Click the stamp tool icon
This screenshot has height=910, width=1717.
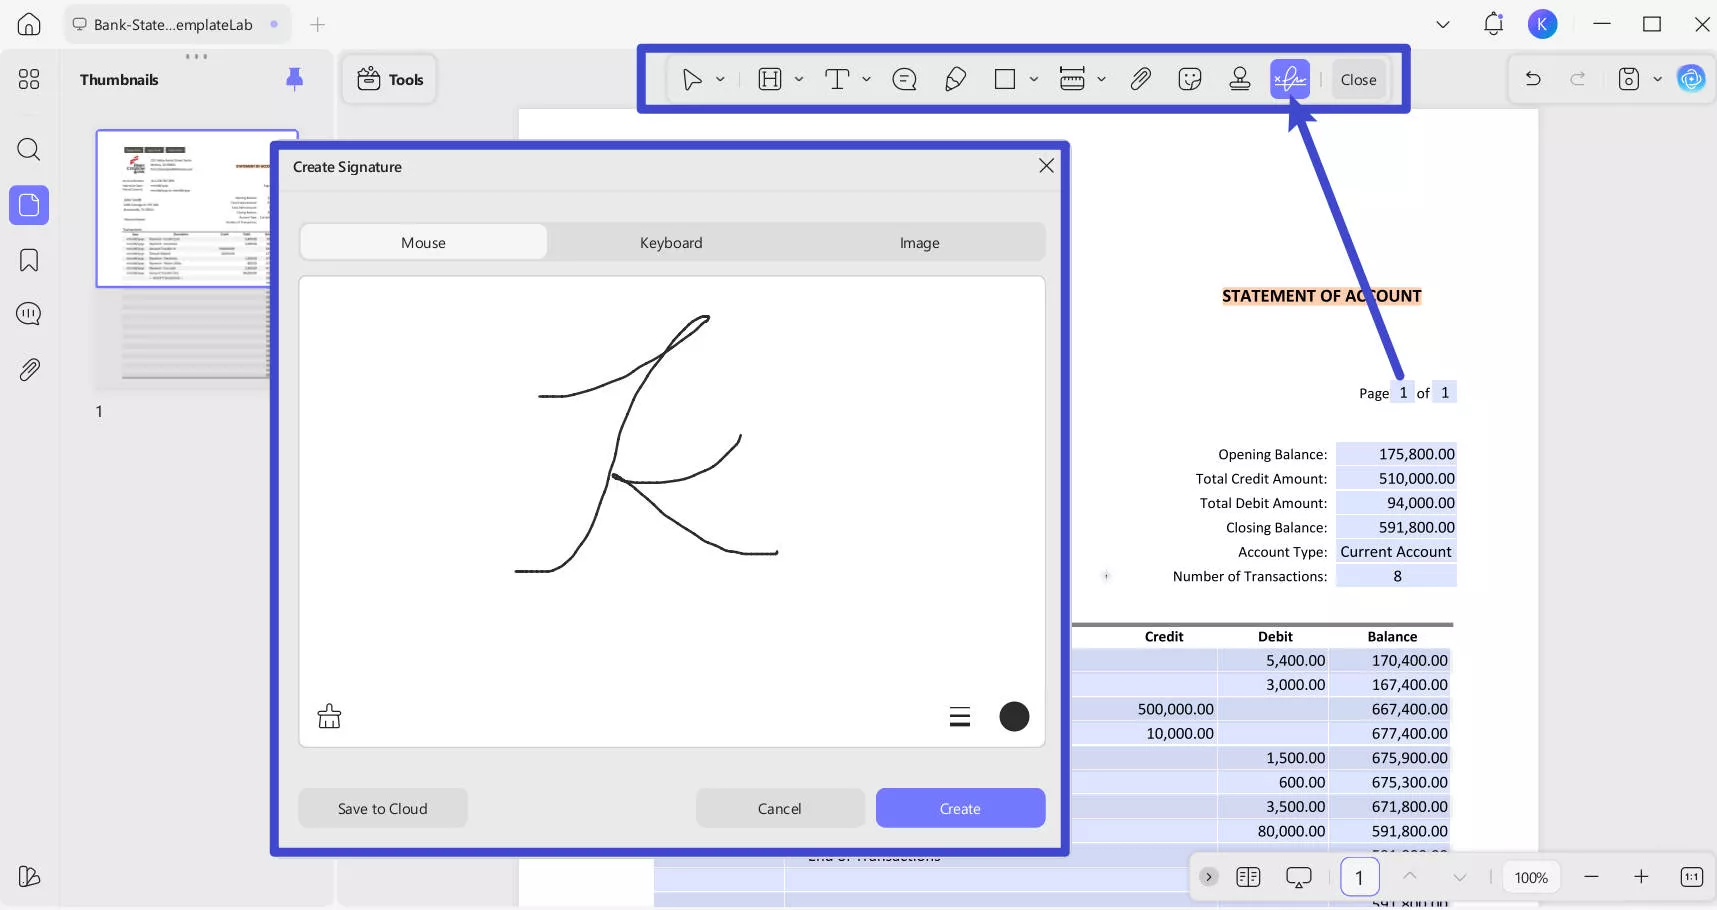point(1239,79)
